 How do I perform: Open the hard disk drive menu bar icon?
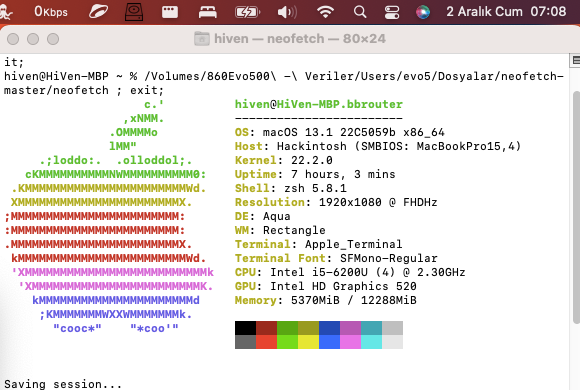(134, 12)
